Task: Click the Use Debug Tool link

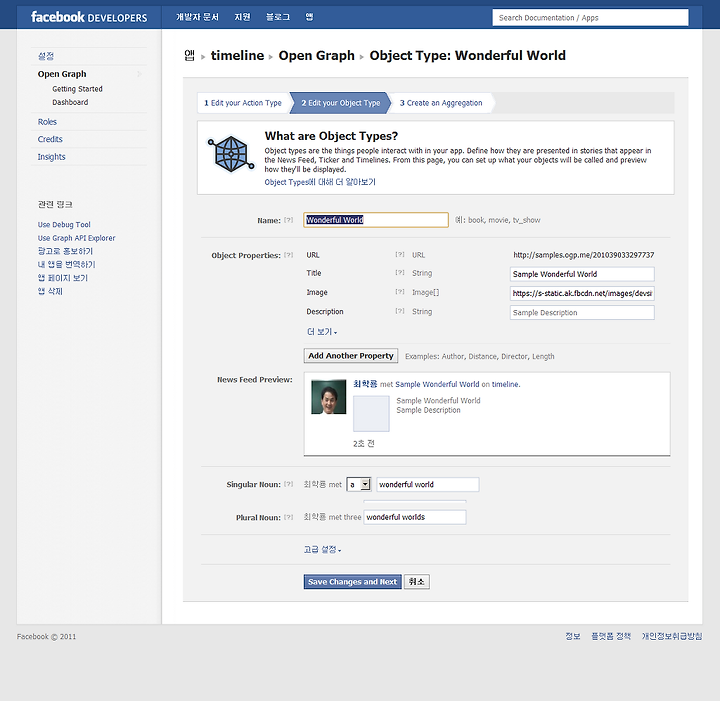Action: click(x=64, y=224)
